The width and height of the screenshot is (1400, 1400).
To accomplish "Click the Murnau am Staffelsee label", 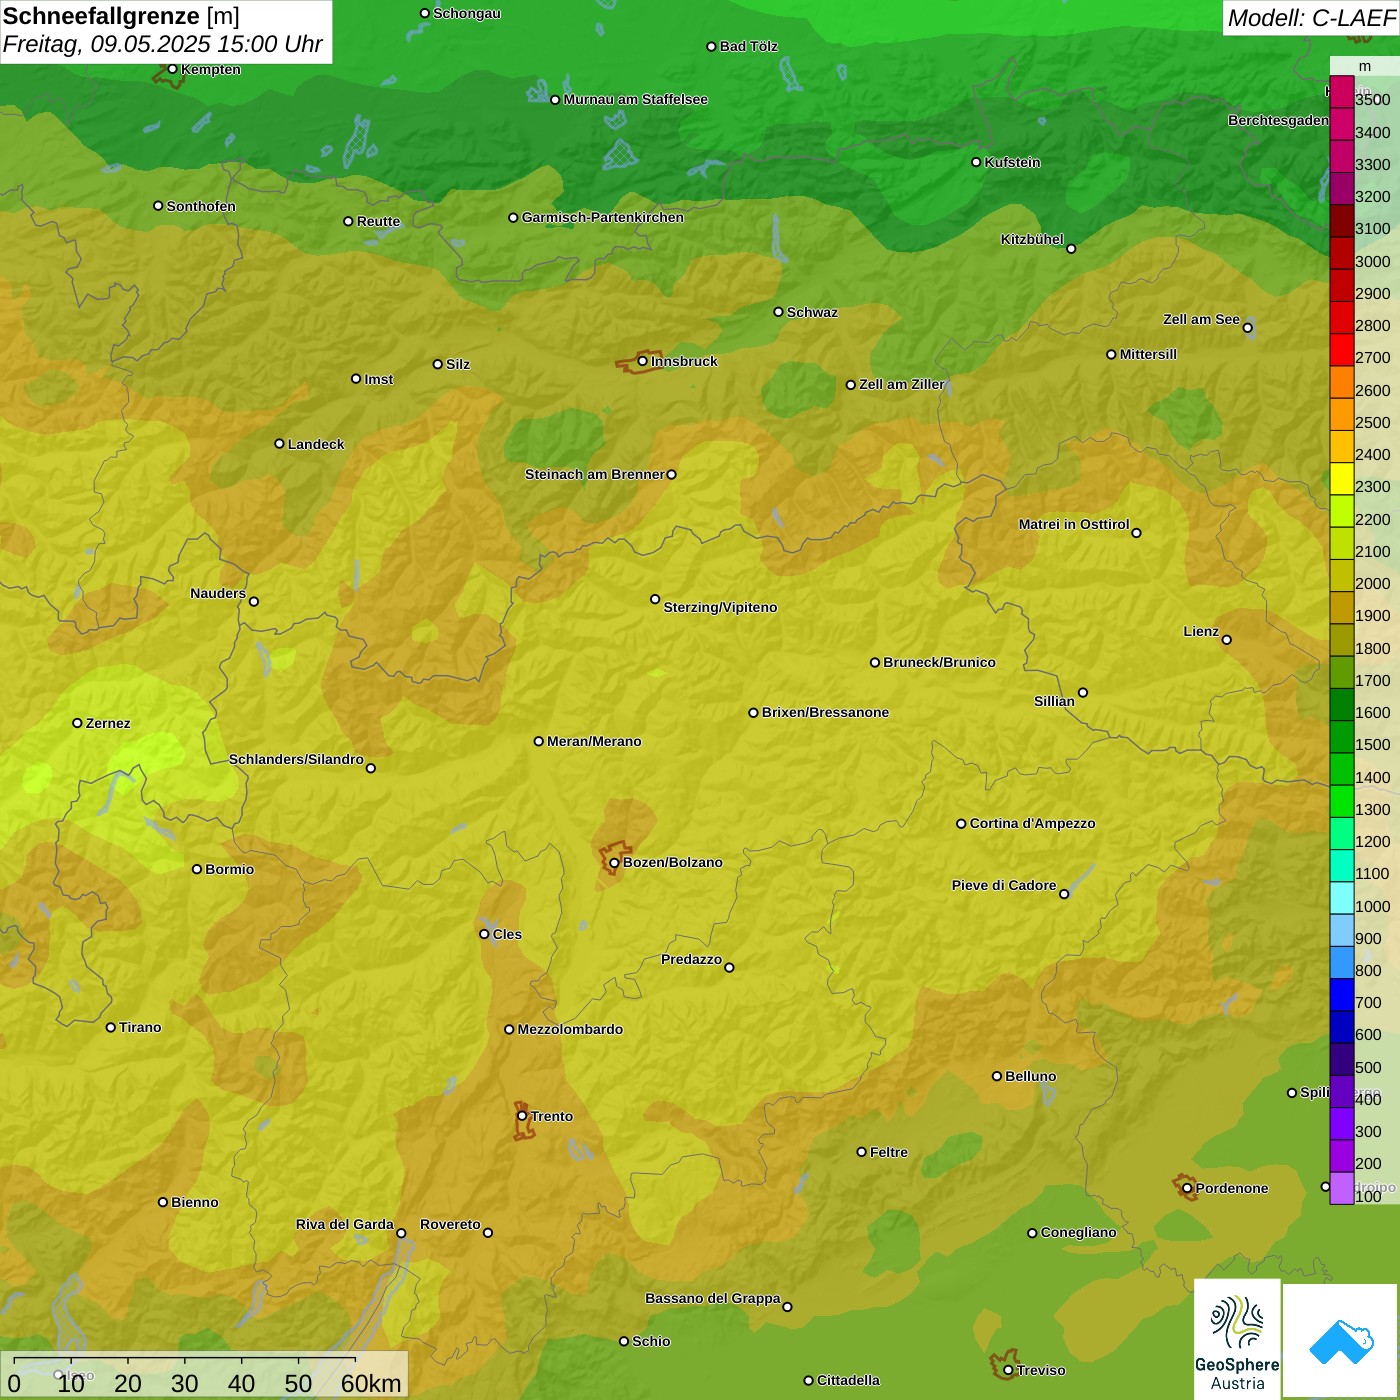I will 635,99.
